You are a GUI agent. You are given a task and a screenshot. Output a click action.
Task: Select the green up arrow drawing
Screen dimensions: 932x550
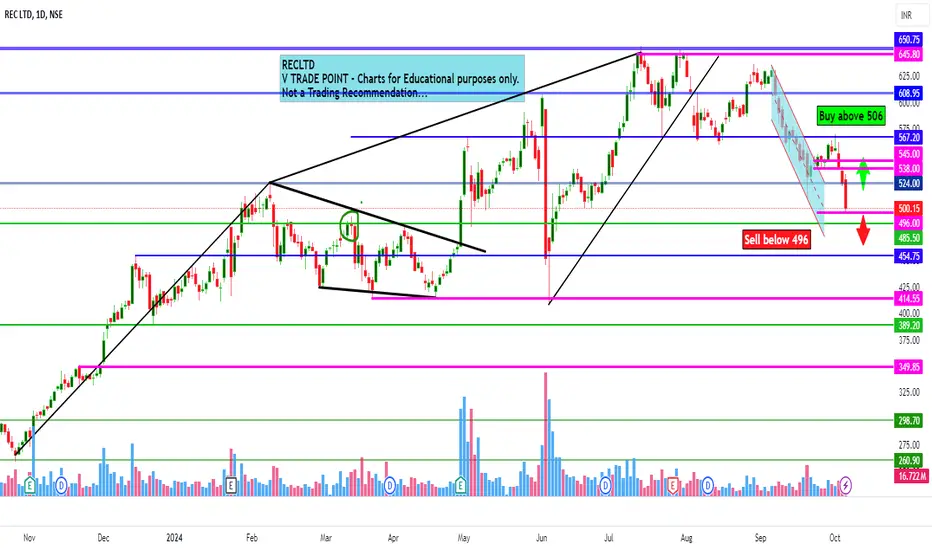863,175
